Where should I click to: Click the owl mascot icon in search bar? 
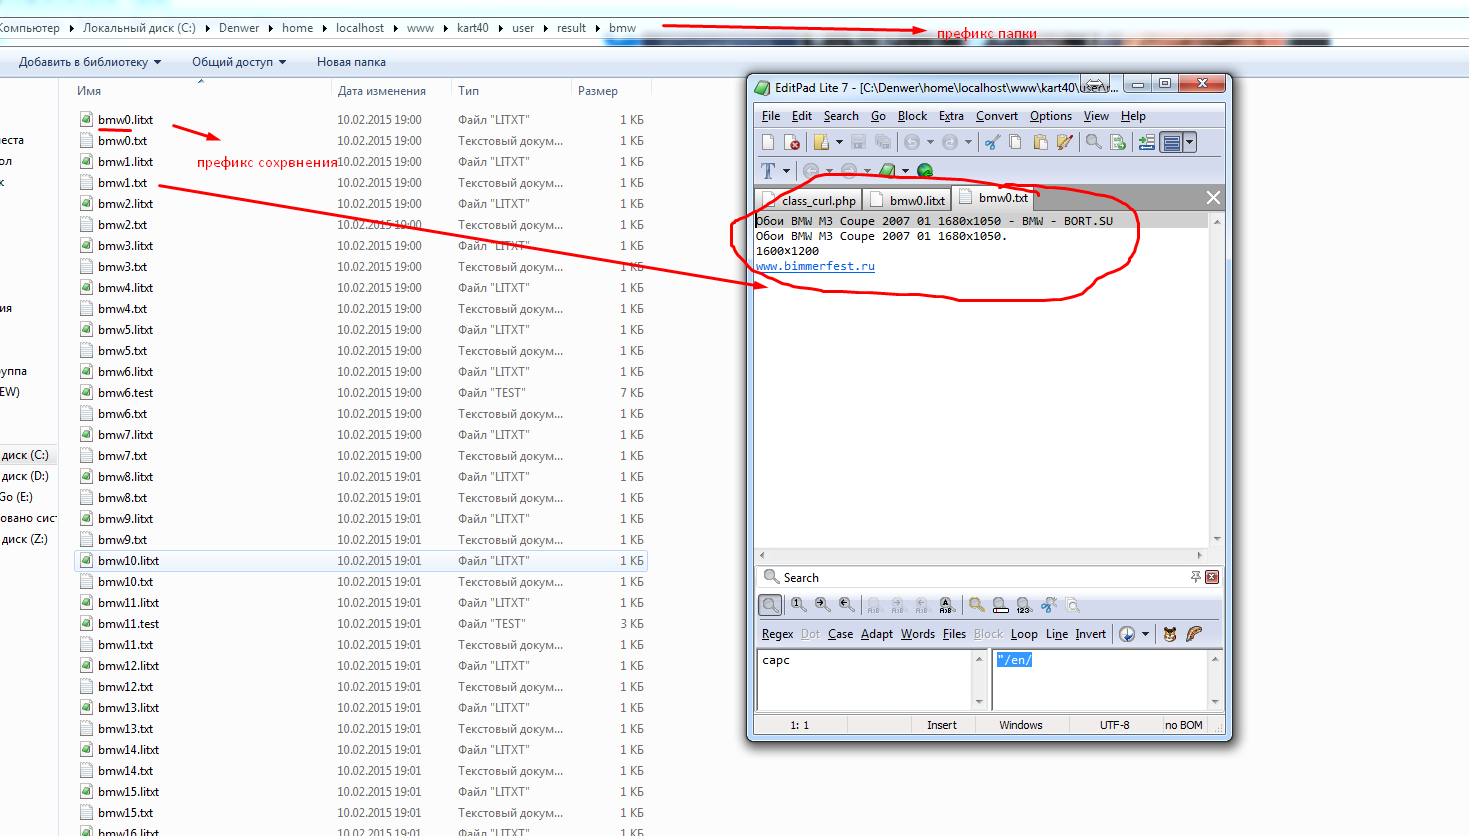pyautogui.click(x=1170, y=634)
